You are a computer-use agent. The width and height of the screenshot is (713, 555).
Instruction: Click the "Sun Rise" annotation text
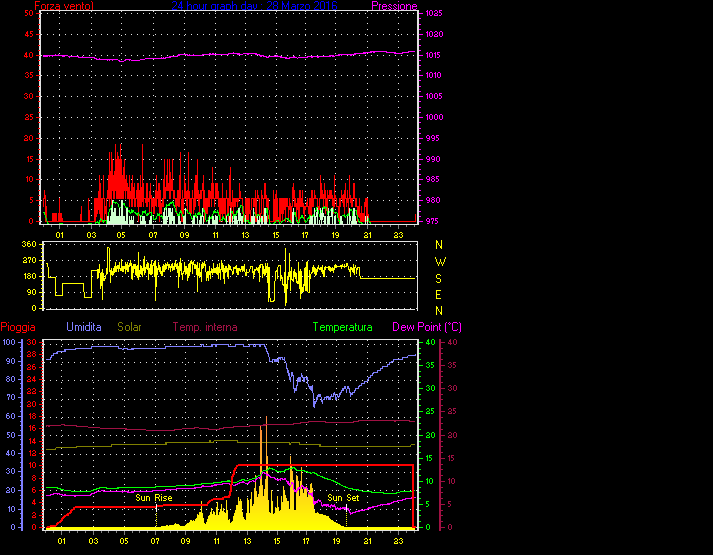[x=154, y=498]
